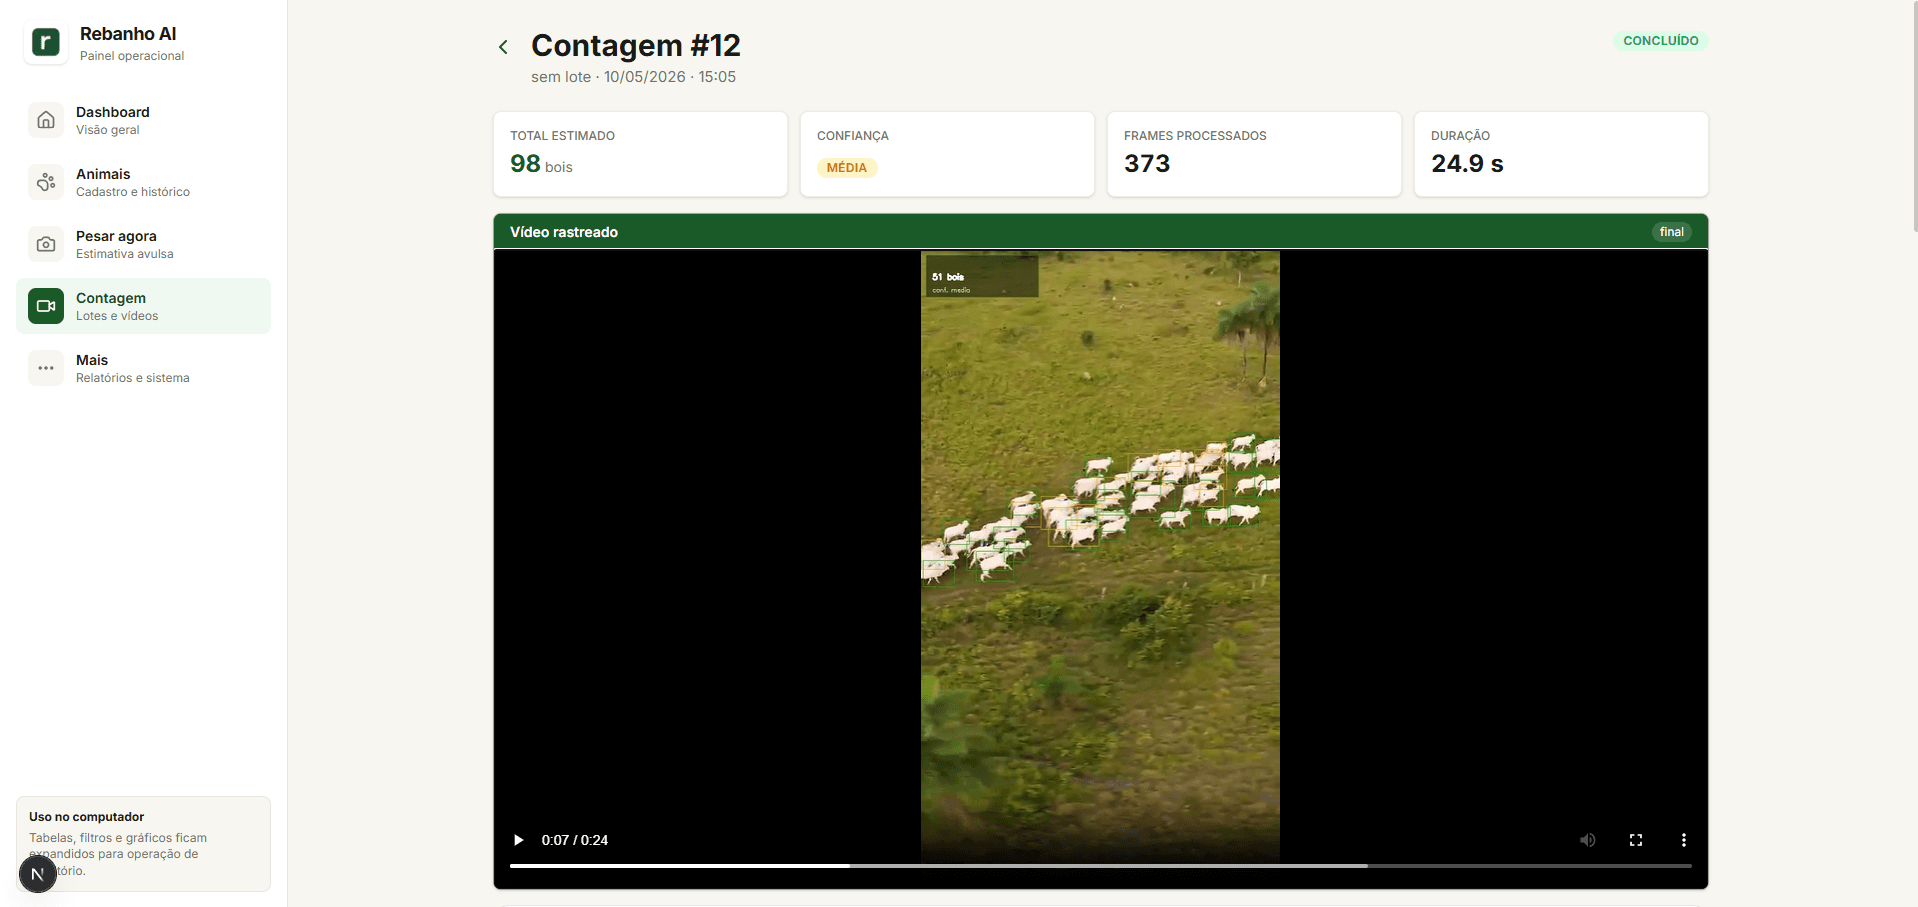Open the Mais three-dots icon
Viewport: 1918px width, 907px height.
(x=46, y=368)
